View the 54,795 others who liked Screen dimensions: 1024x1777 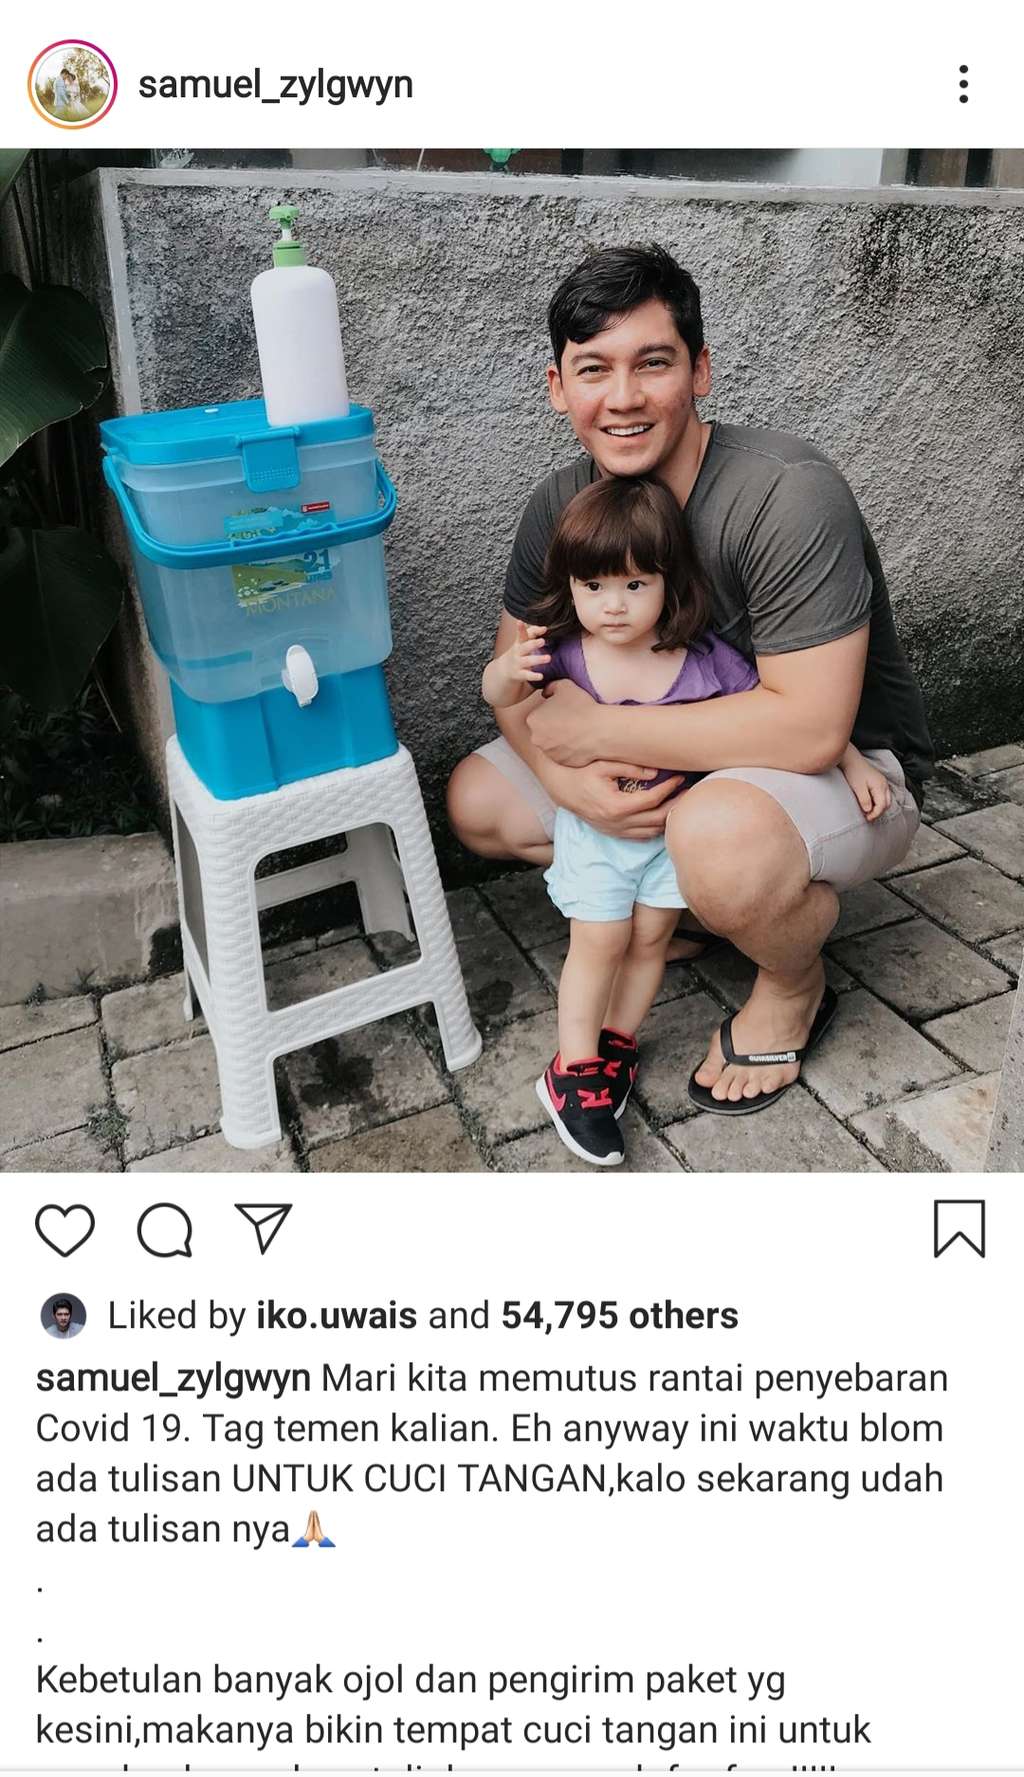click(619, 1315)
